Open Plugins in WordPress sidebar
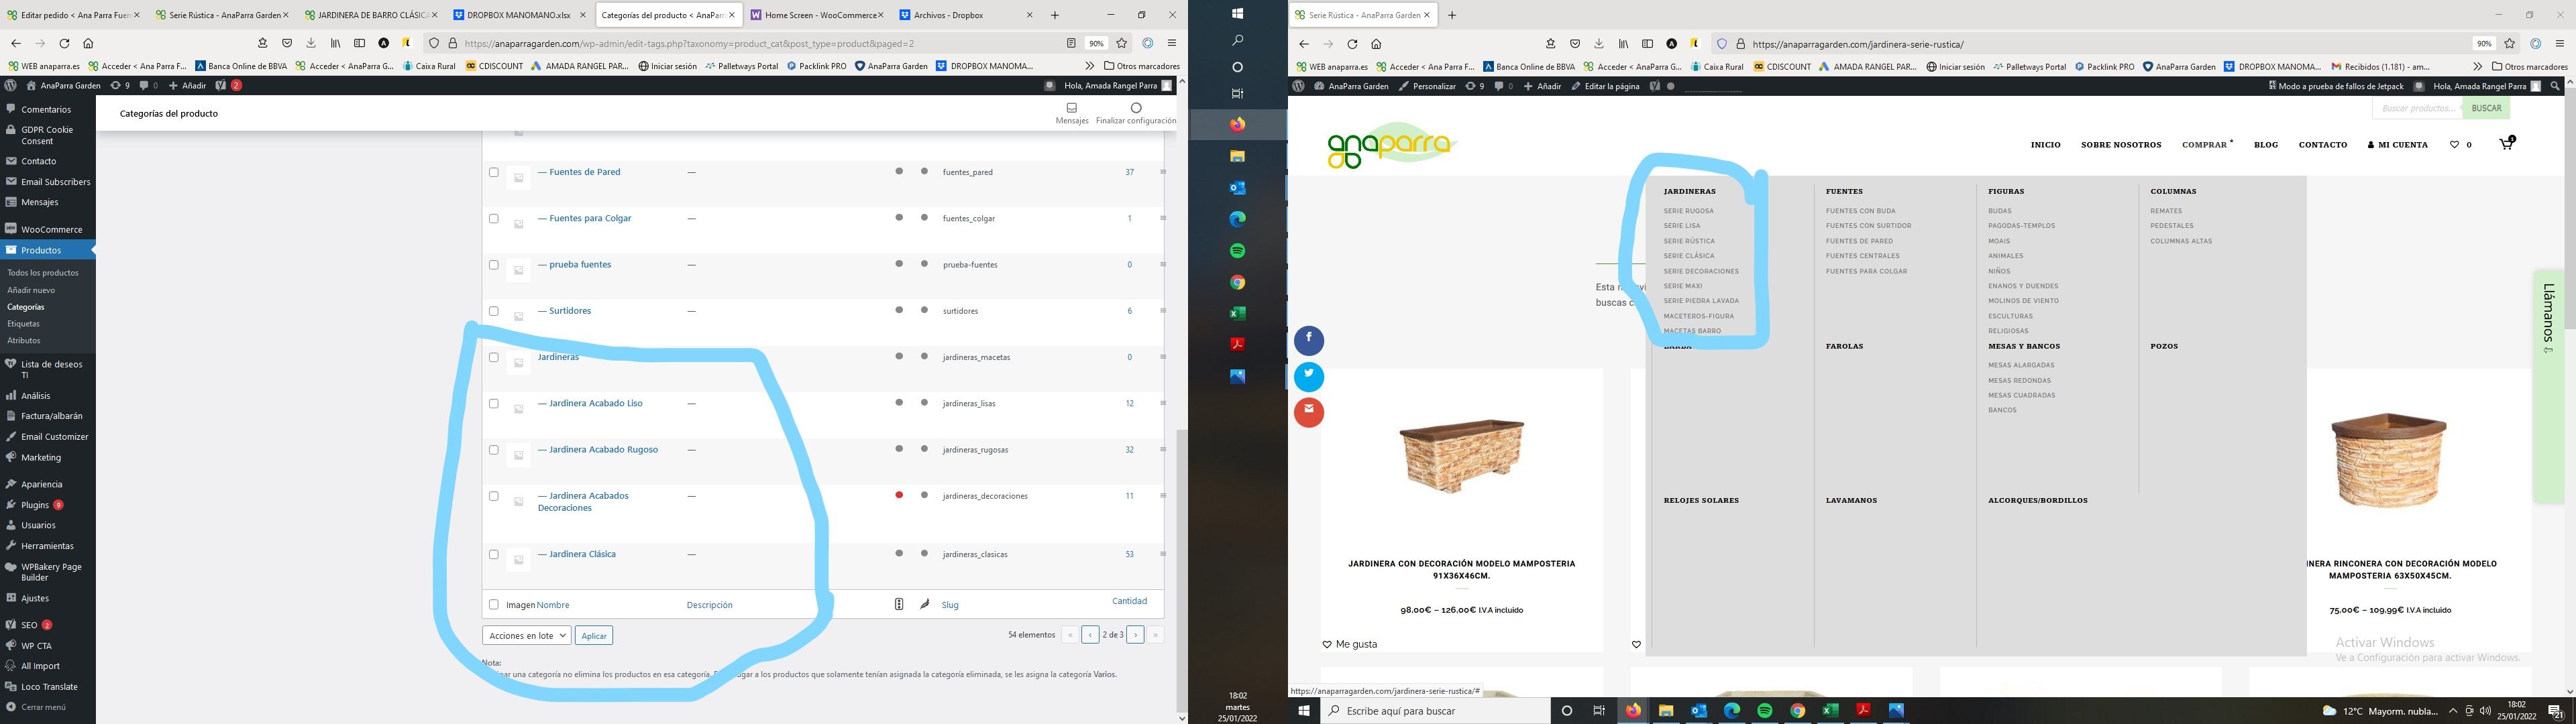The height and width of the screenshot is (724, 2576). [35, 505]
